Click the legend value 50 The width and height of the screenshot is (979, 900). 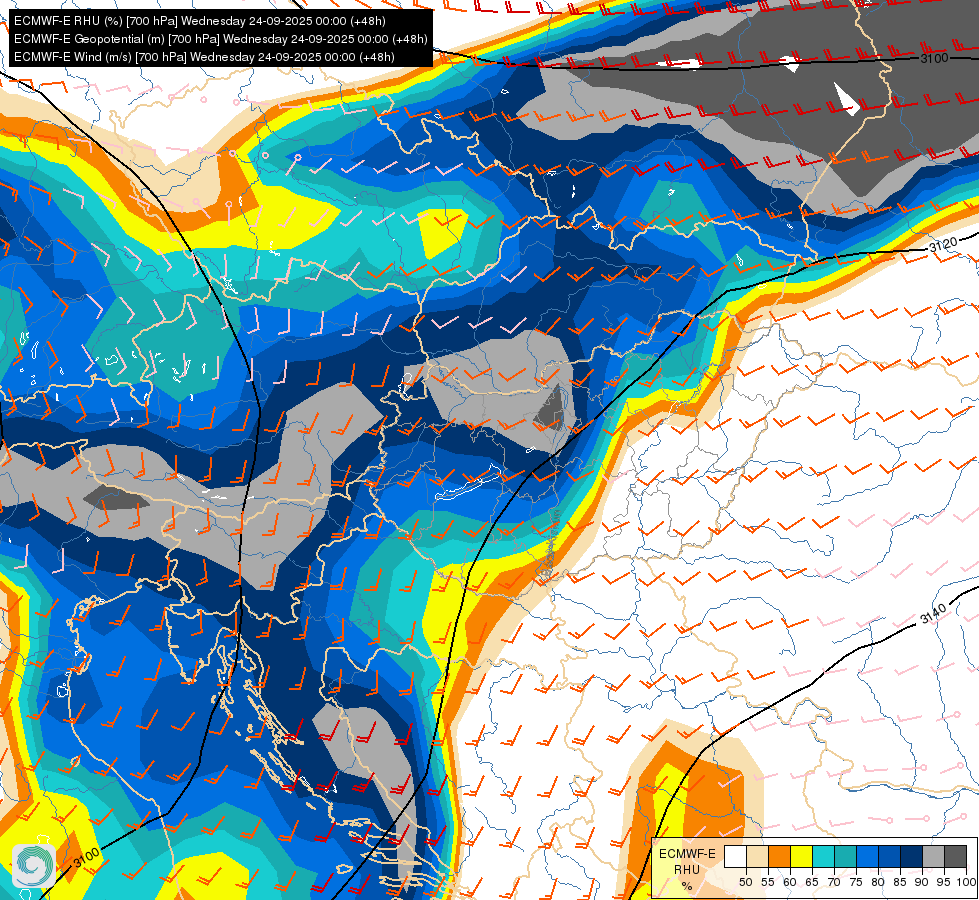745,882
